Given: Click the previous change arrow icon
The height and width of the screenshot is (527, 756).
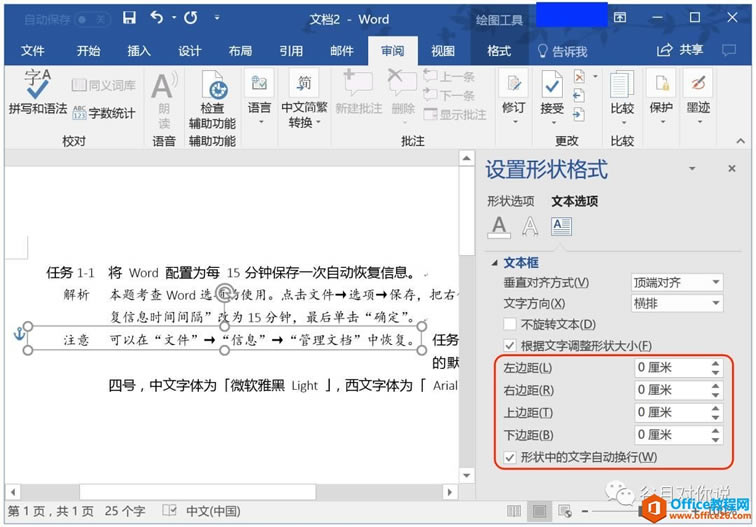Looking at the screenshot, I should pos(579,95).
